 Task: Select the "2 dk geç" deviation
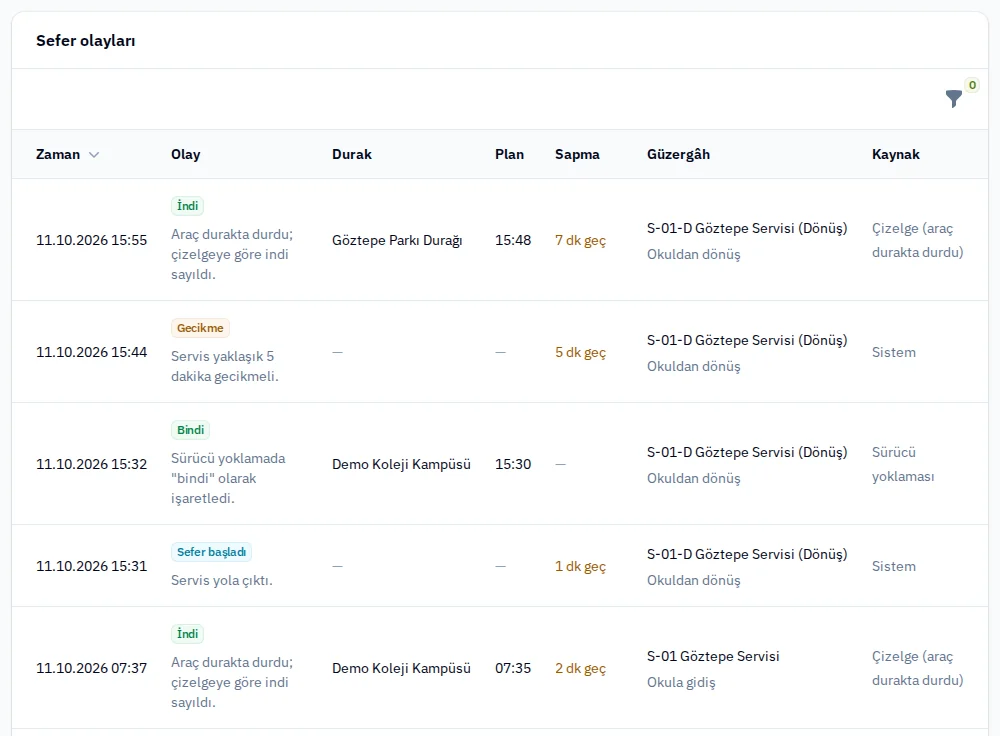pos(580,668)
